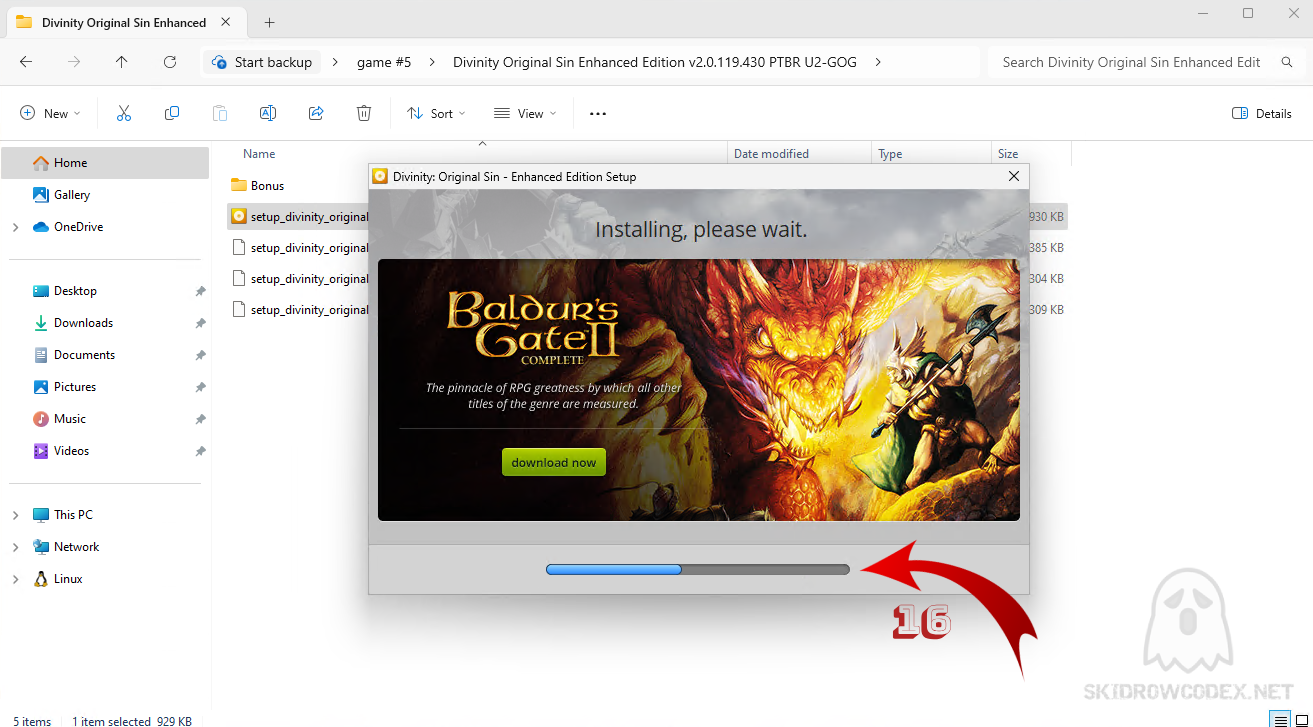Screen dimensions: 1313x727
Task: Click the Rename icon in toolbar
Action: pos(268,114)
